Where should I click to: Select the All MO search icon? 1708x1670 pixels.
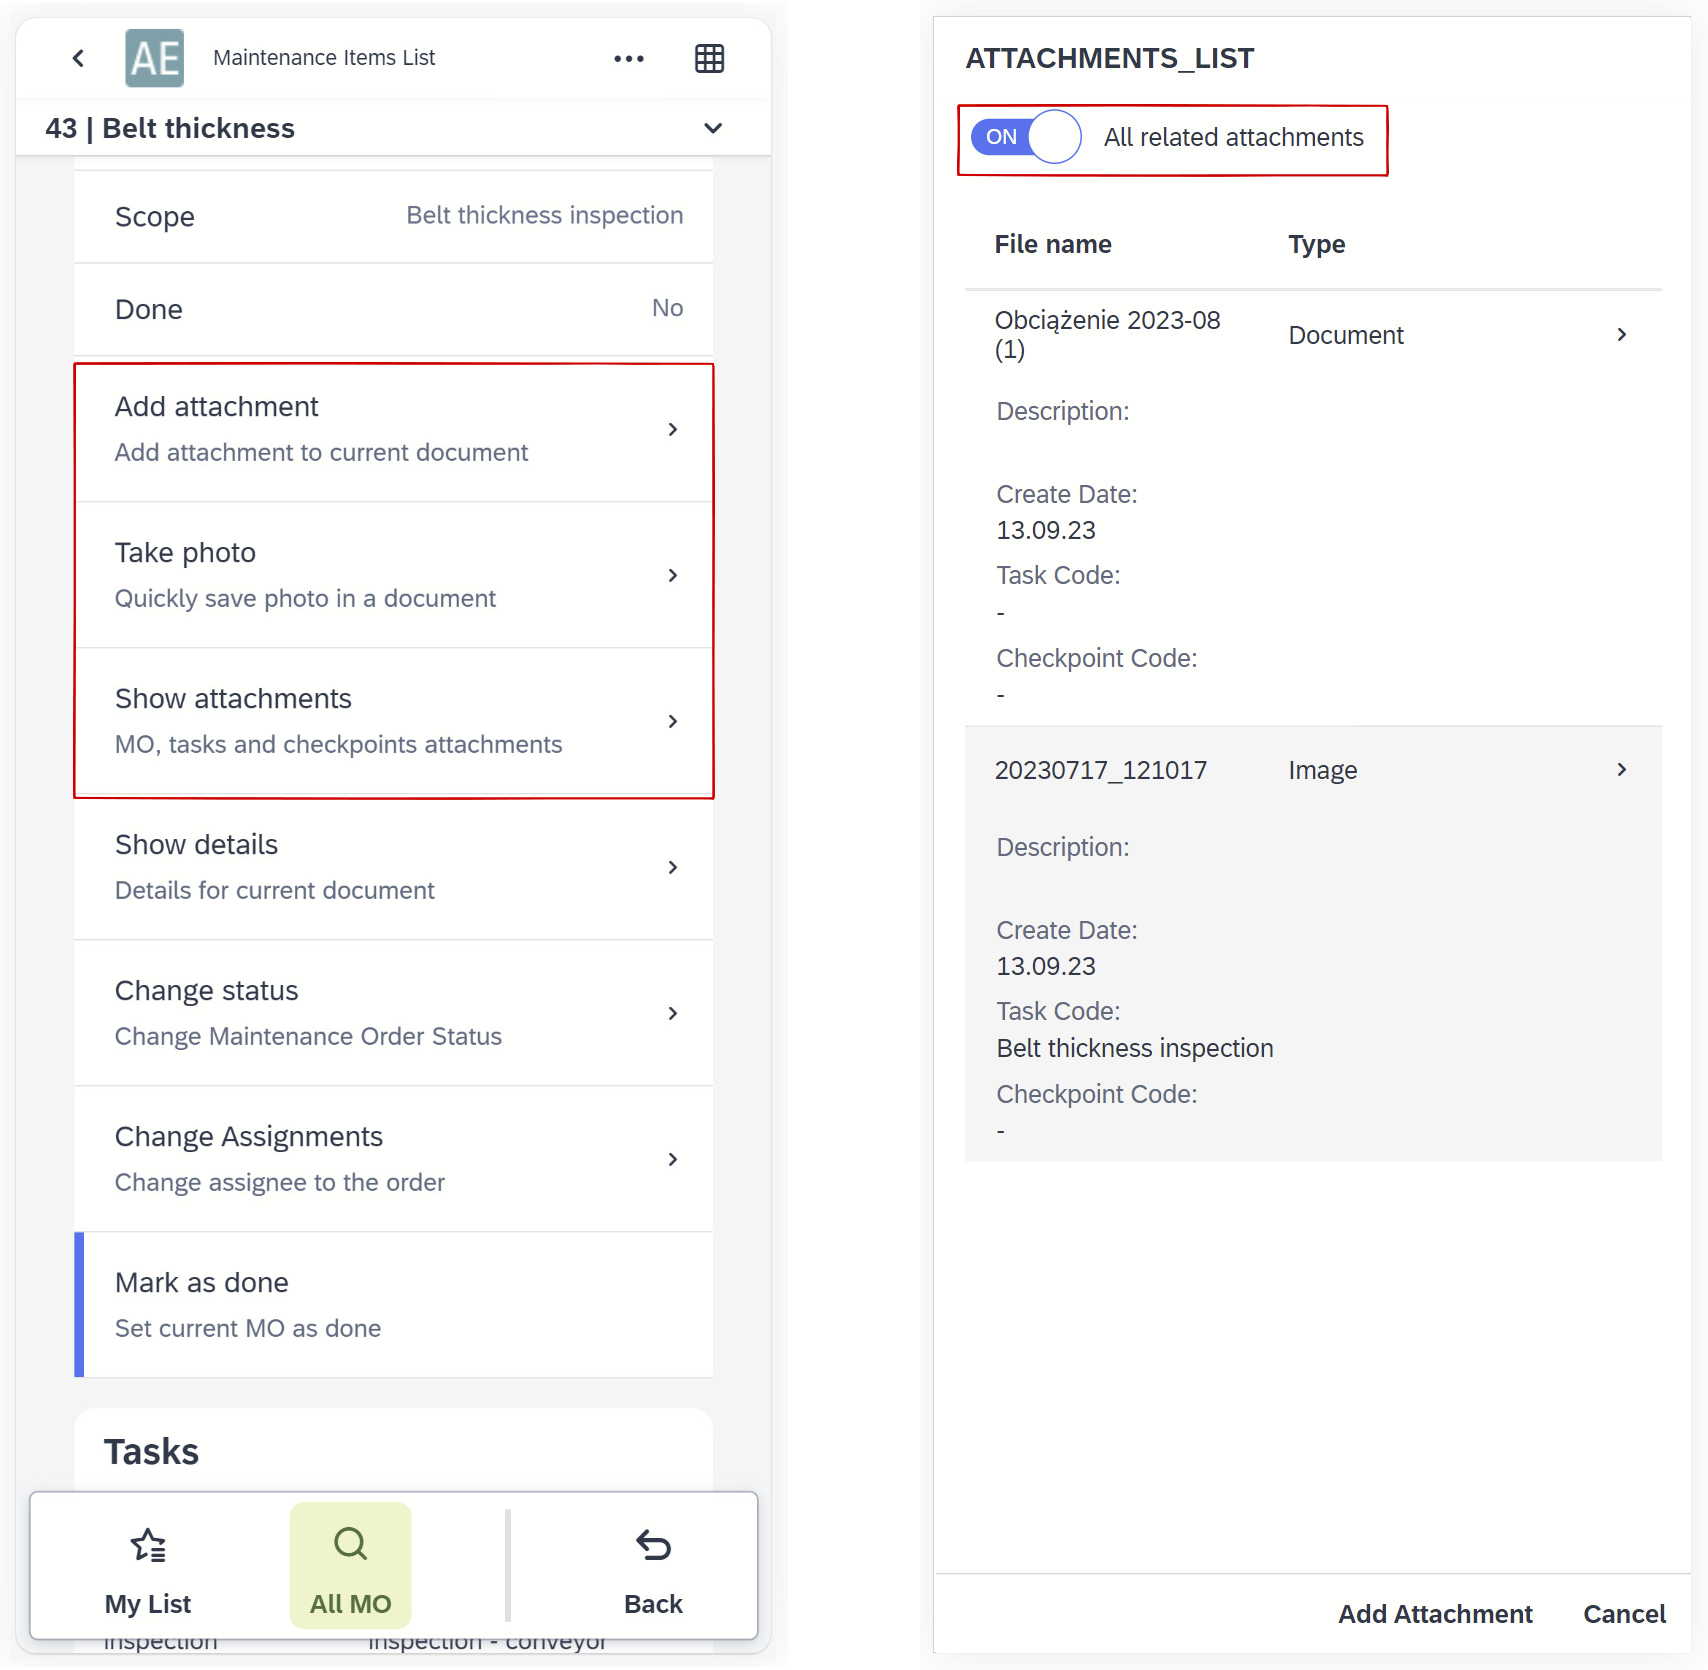point(350,1545)
